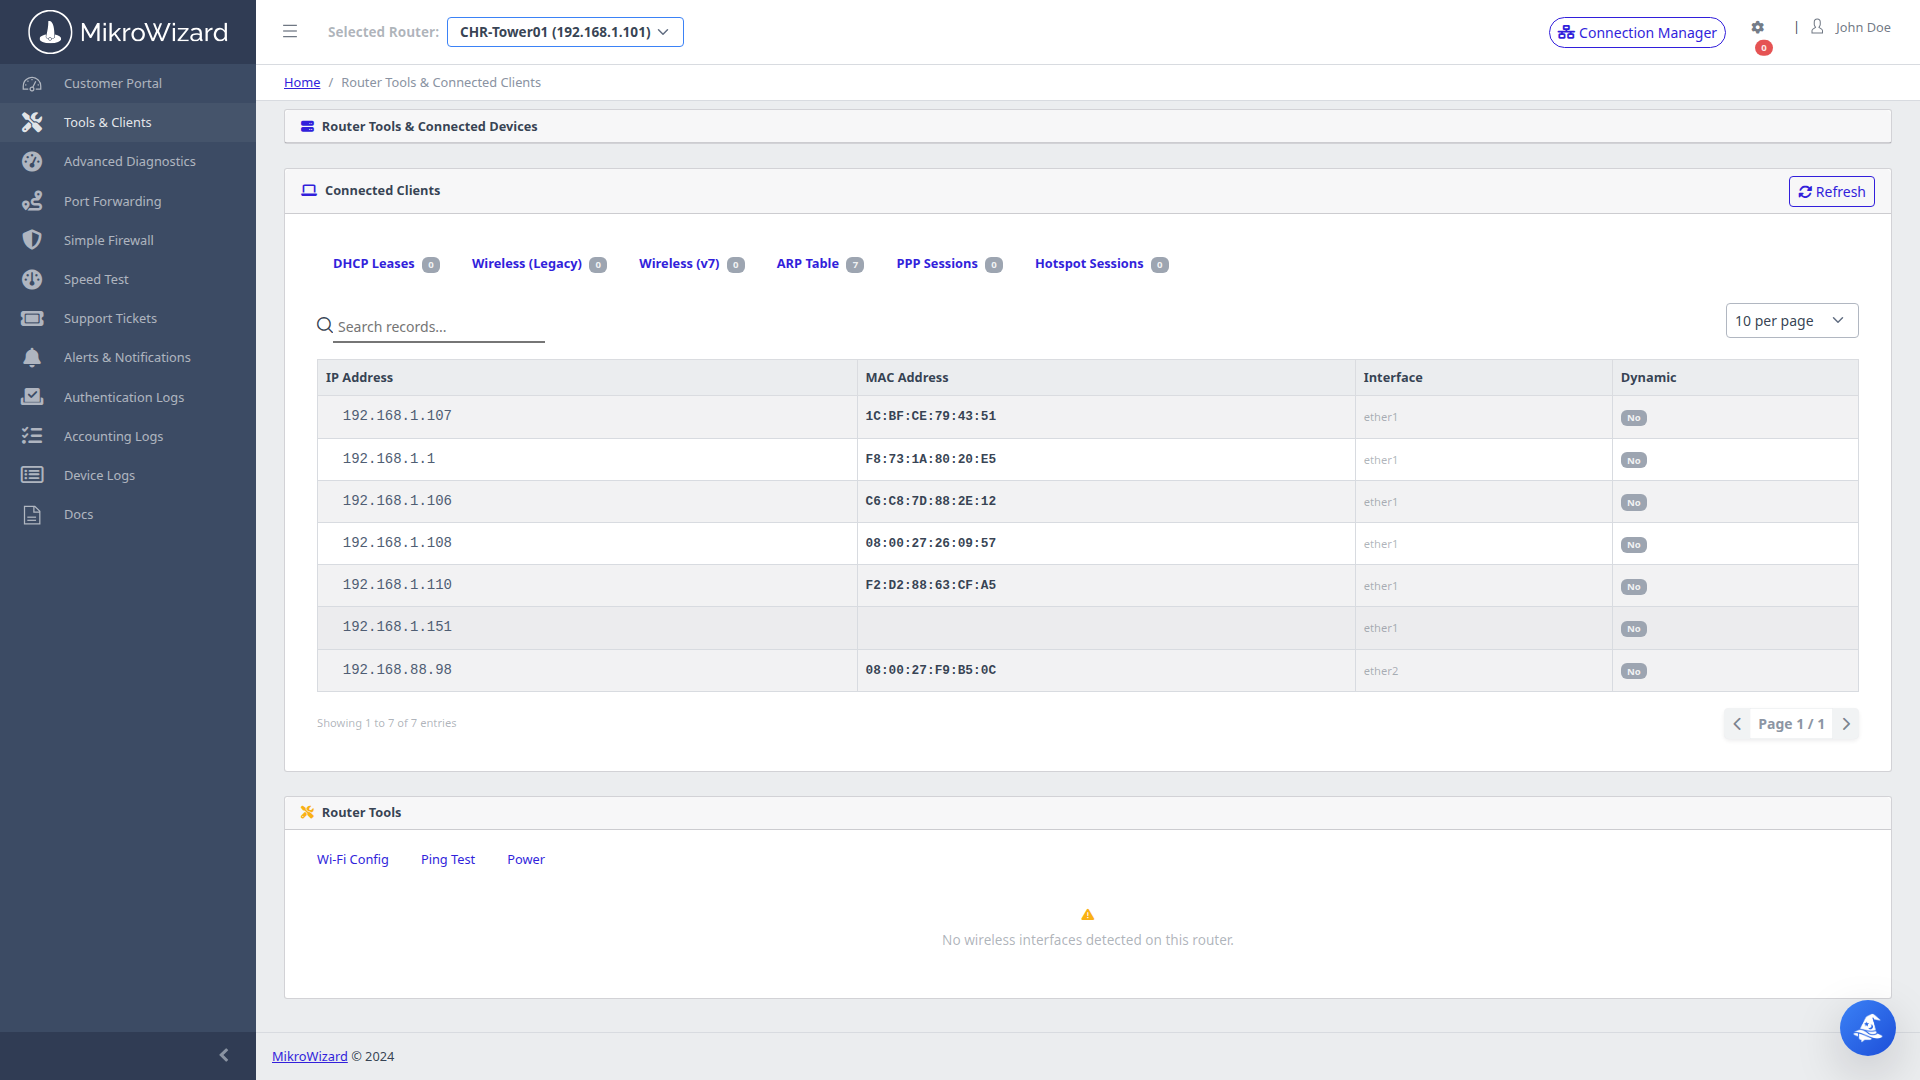Toggle the hamburger menu icon
Viewport: 1920px width, 1080px height.
(290, 32)
